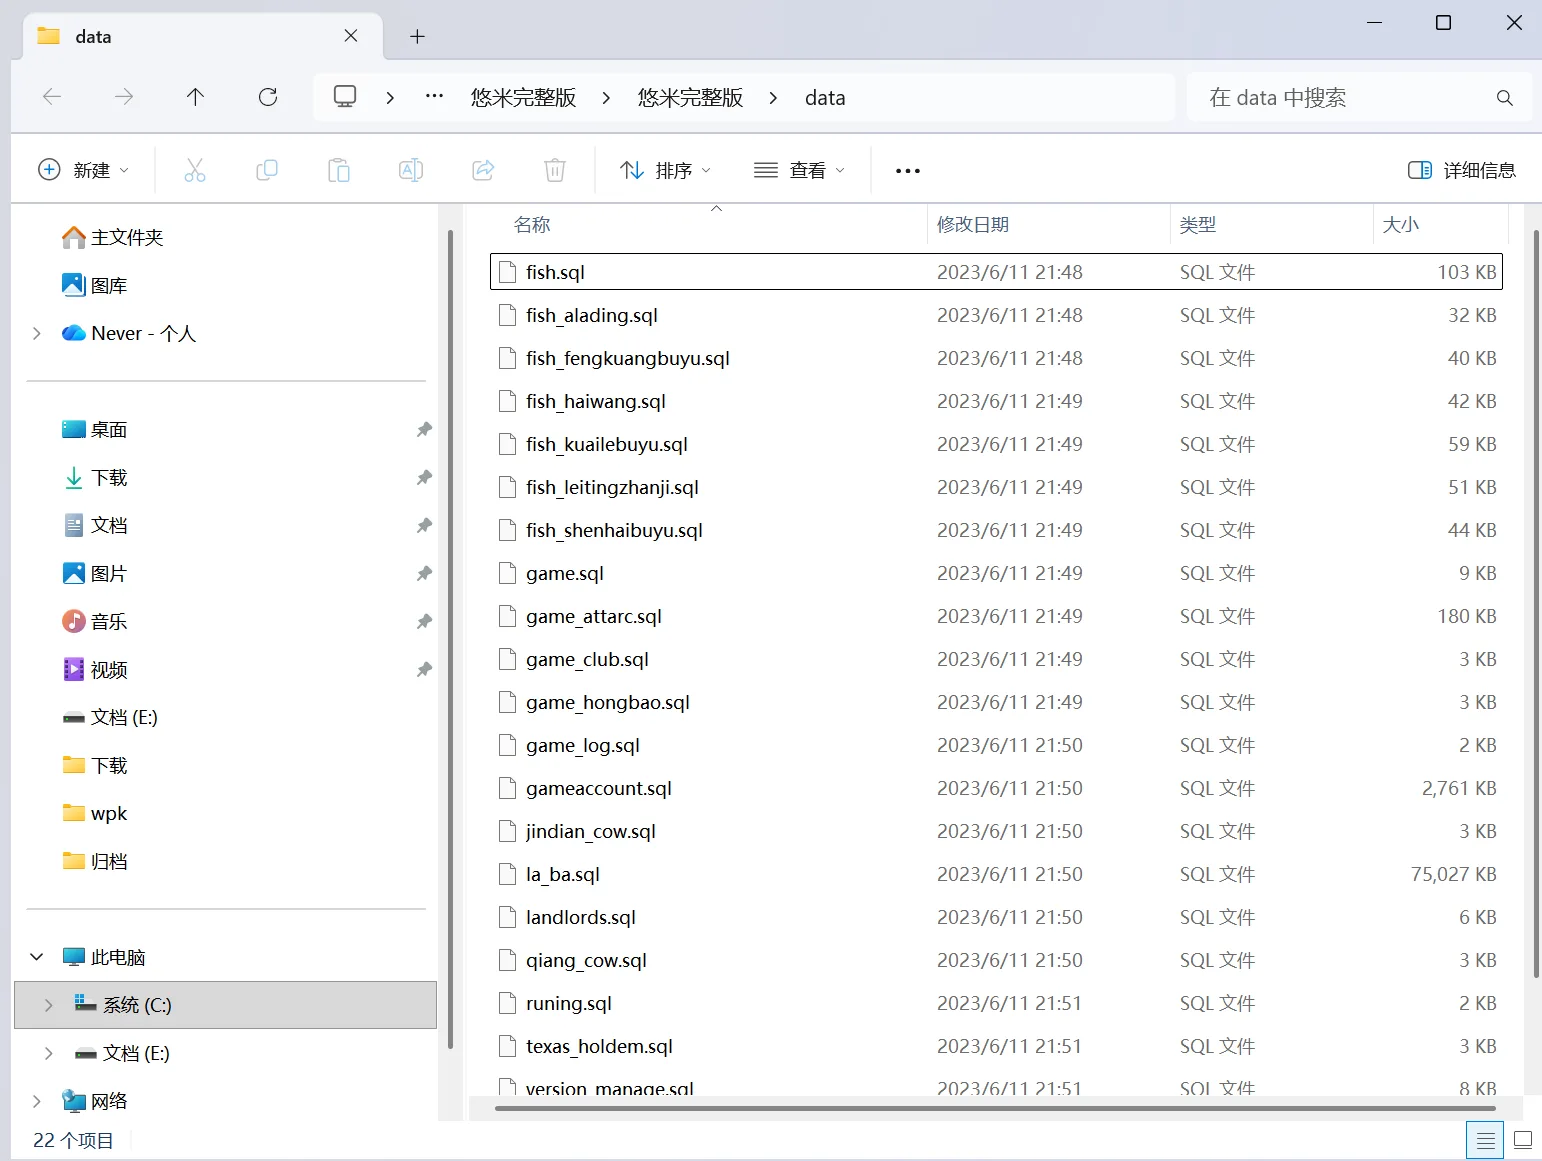Refresh the current folder
1542x1161 pixels.
[268, 97]
